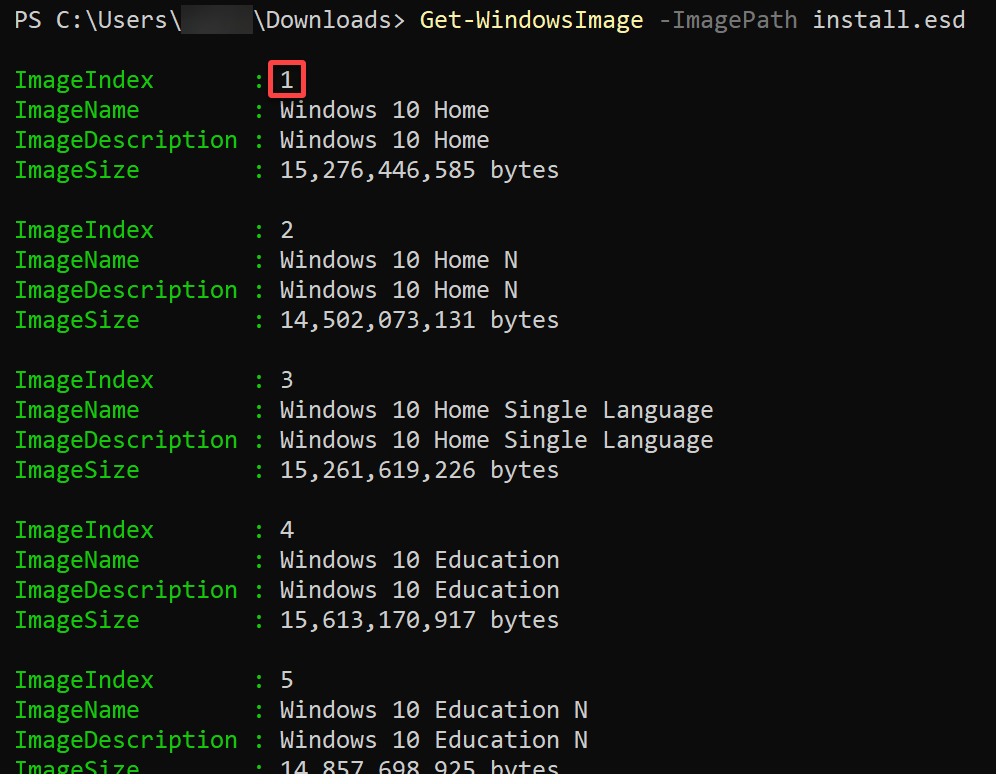Select the ImageIndex value "3"
This screenshot has height=774, width=996.
[x=287, y=380]
